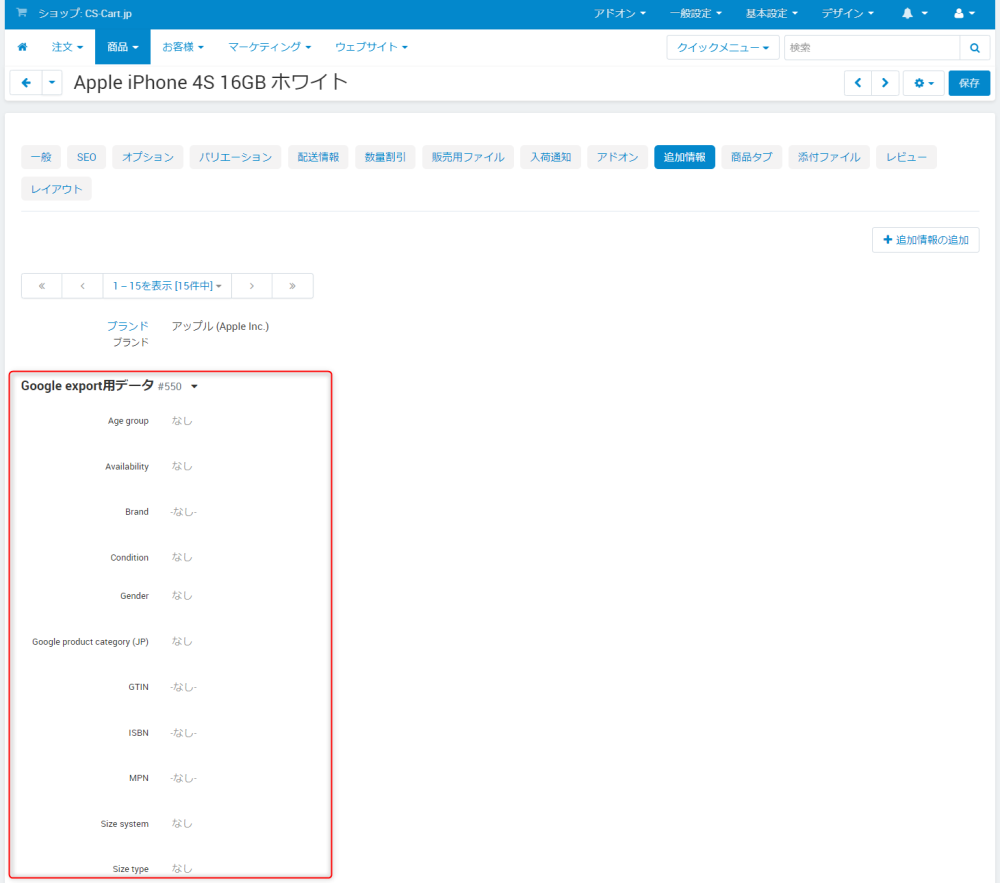
Task: Switch to the 商品タブ tab
Action: coord(751,157)
